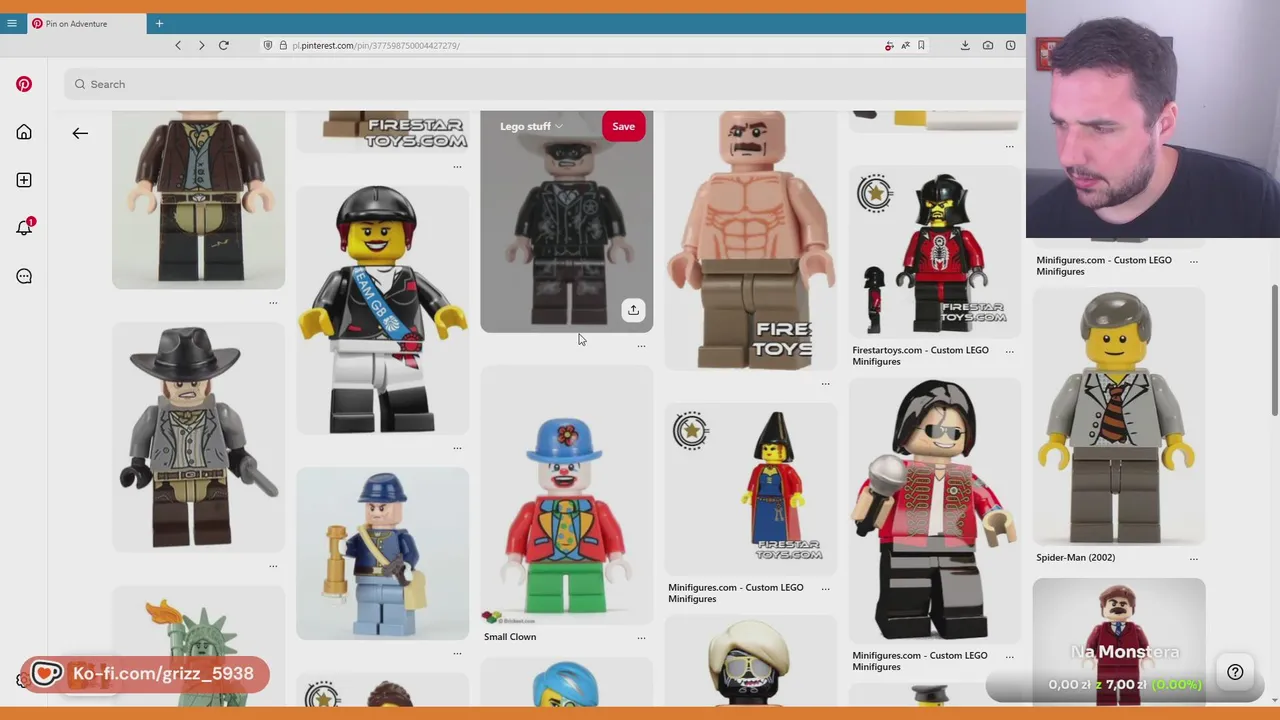Open the Statue of Liberty minifigure pin
This screenshot has height=720, width=1280.
point(198,646)
